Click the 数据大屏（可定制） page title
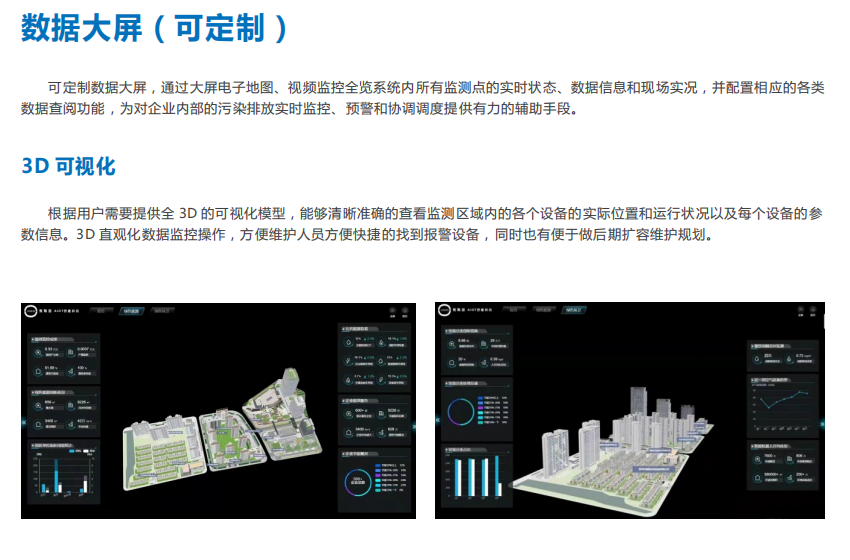This screenshot has width=850, height=560. [155, 27]
